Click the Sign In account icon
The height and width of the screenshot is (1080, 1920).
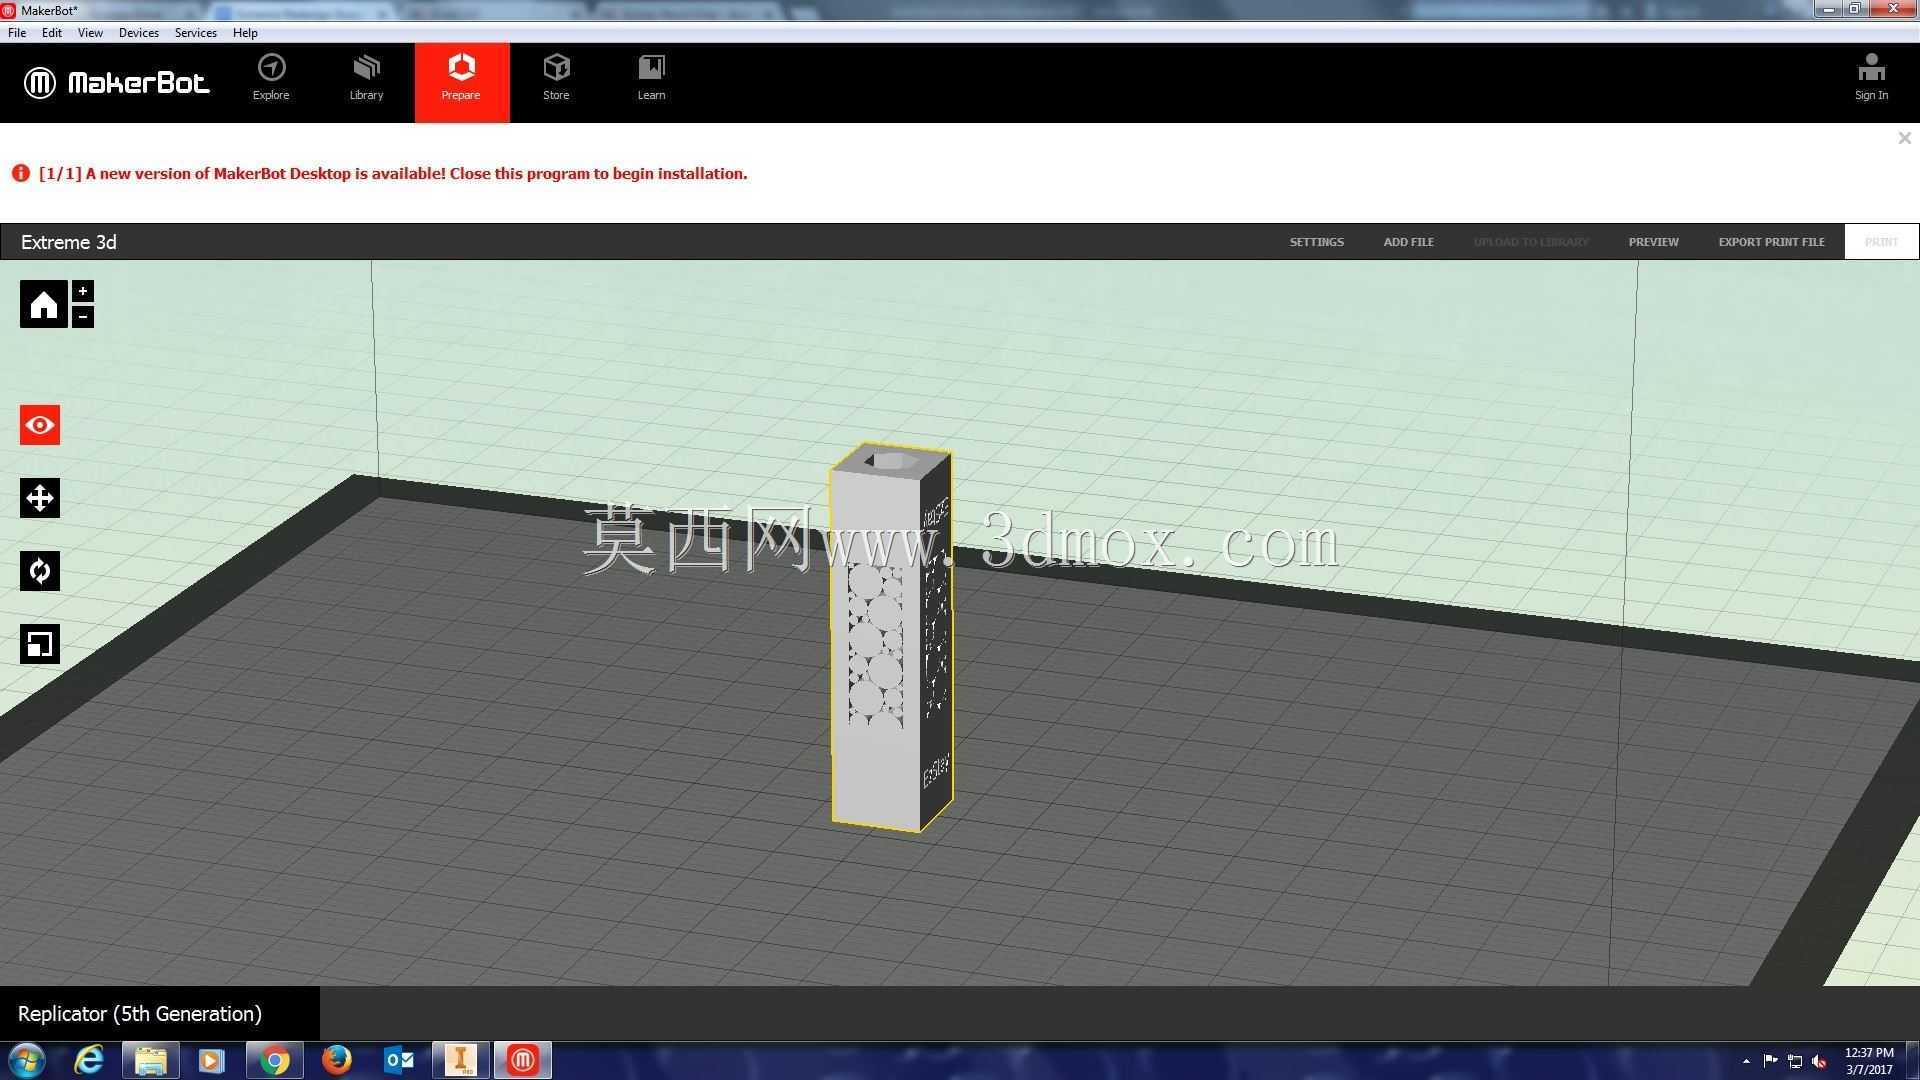pyautogui.click(x=1871, y=78)
